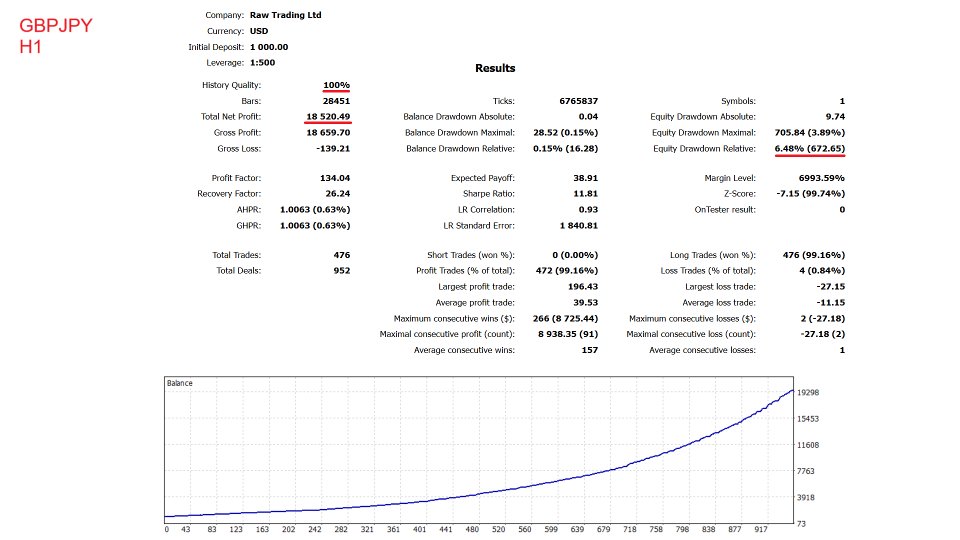
Task: Click the Average profit trade value 39.53
Action: click(x=586, y=302)
